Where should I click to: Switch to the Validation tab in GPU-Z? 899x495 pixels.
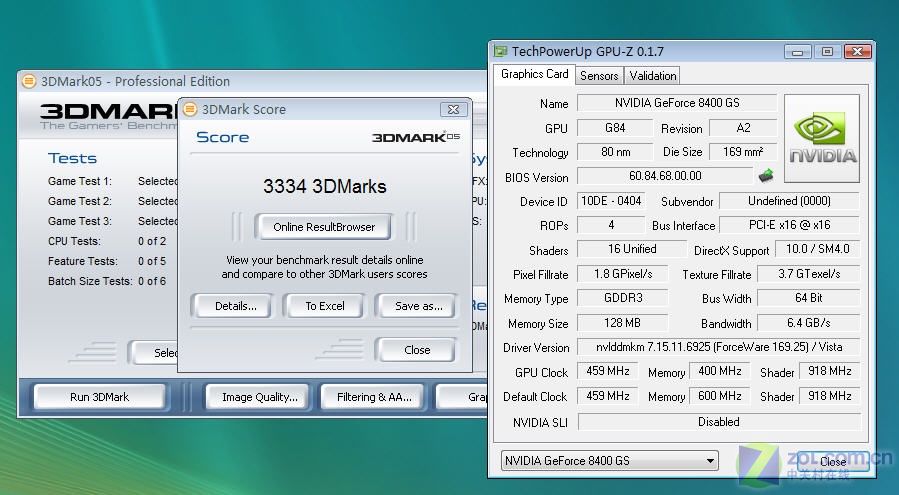point(652,76)
